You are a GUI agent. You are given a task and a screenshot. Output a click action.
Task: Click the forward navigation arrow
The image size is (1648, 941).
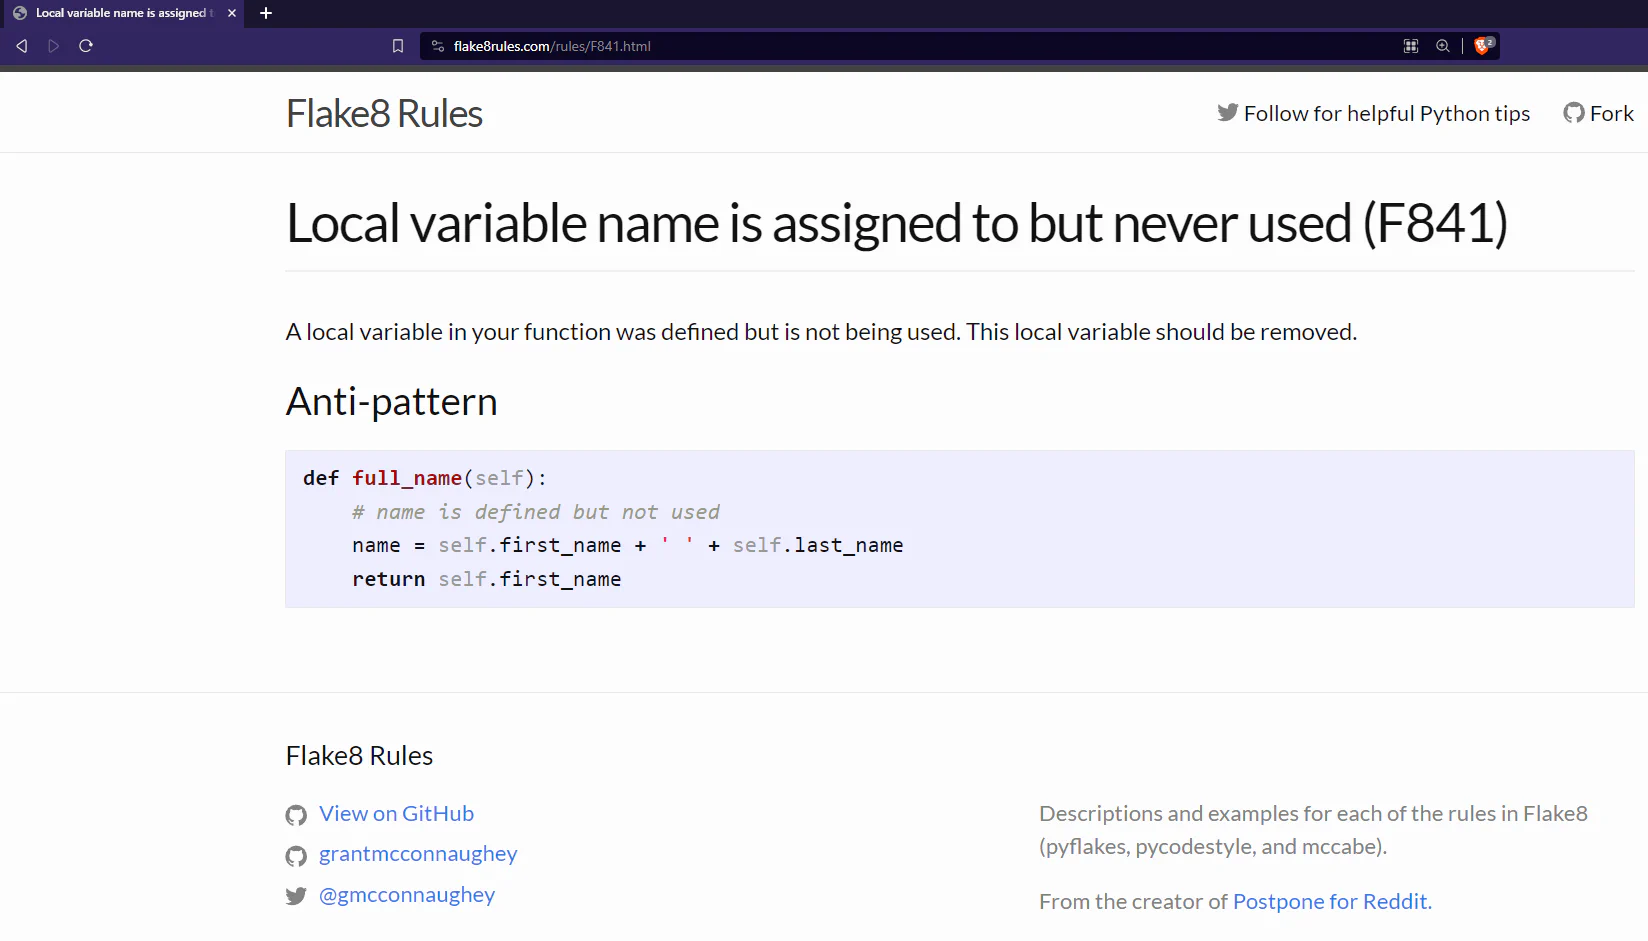tap(53, 45)
